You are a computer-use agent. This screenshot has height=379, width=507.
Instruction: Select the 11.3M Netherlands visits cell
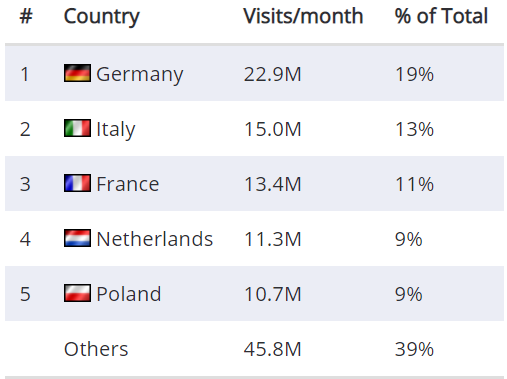pos(272,239)
